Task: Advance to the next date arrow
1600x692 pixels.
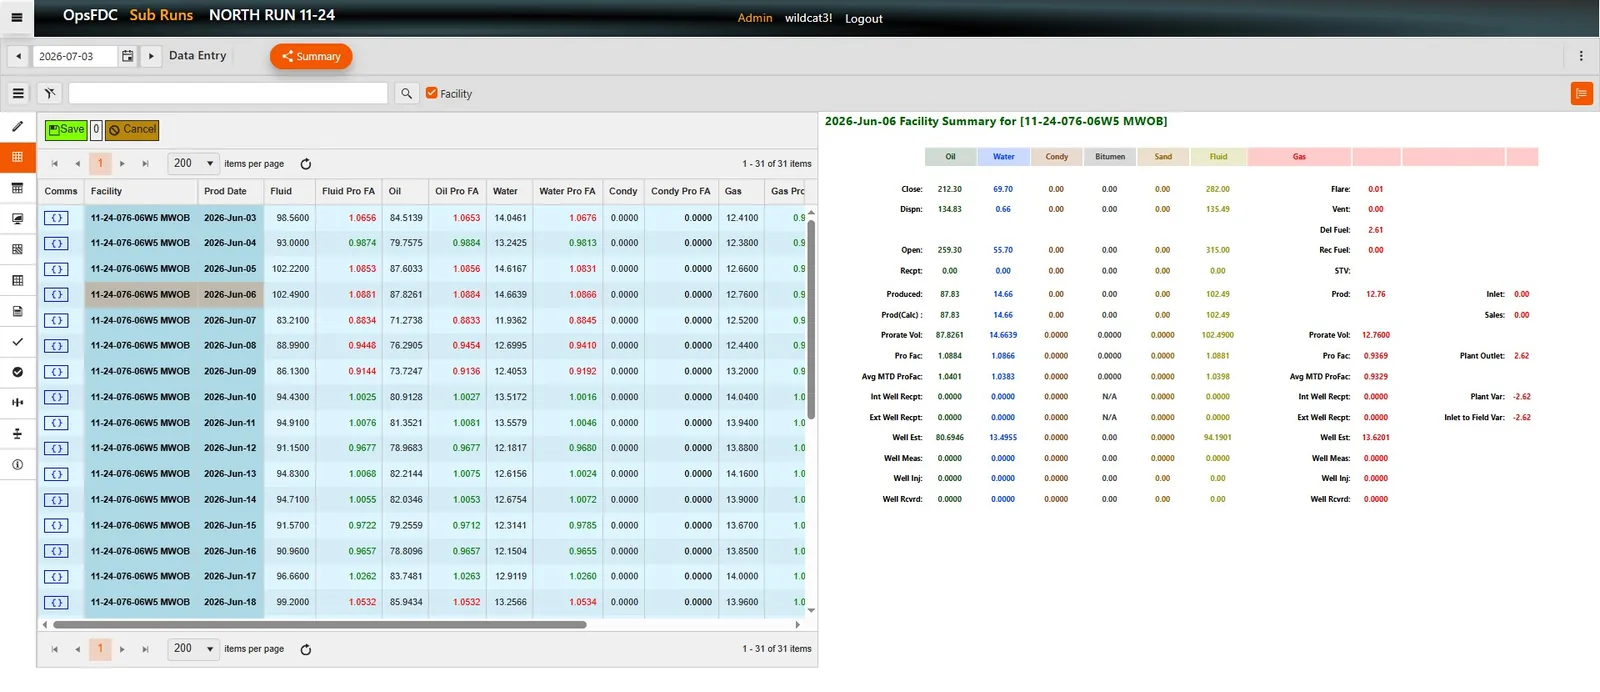Action: [x=151, y=56]
